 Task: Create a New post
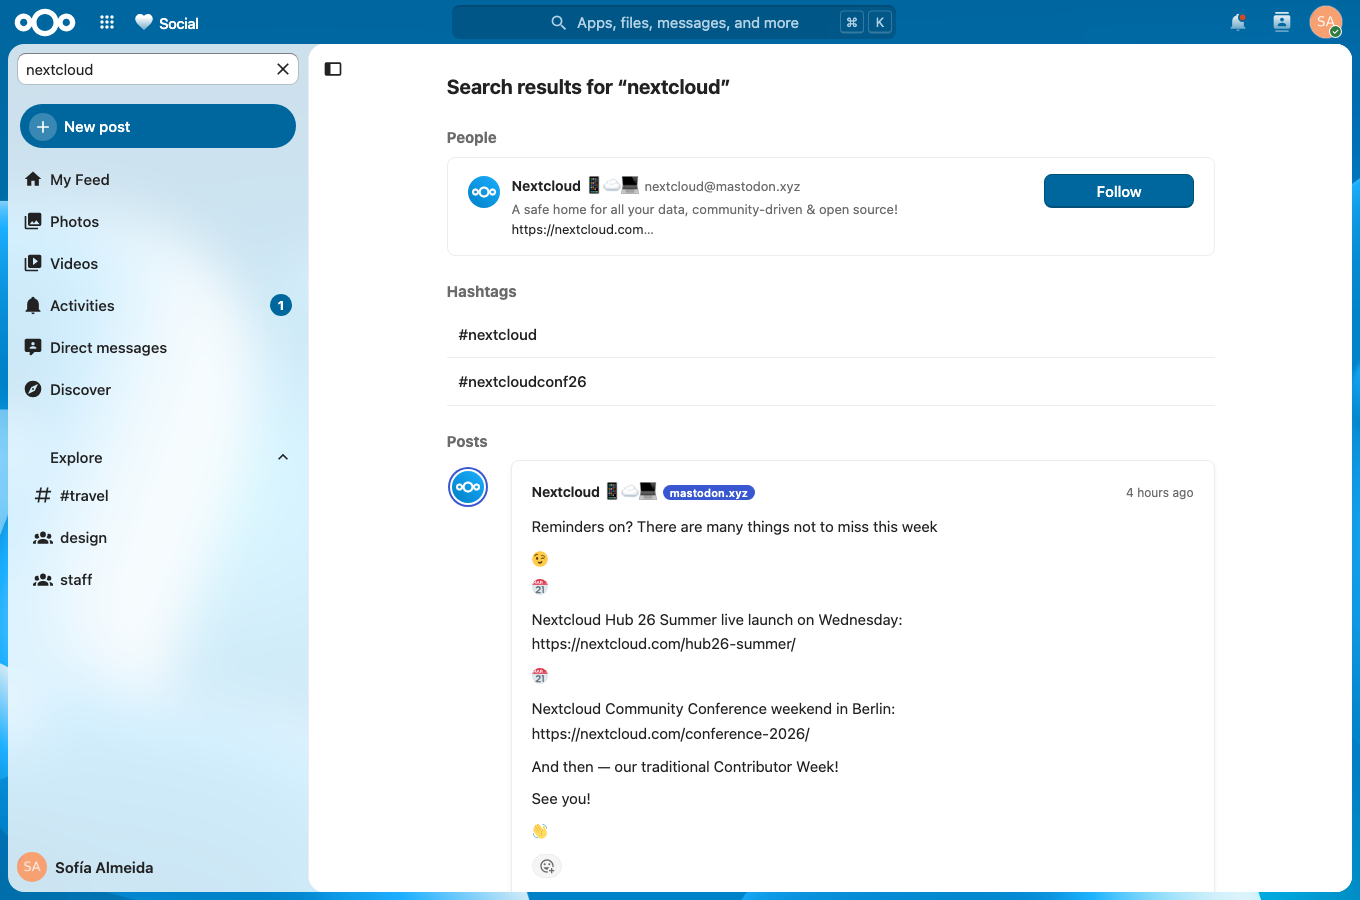[158, 127]
